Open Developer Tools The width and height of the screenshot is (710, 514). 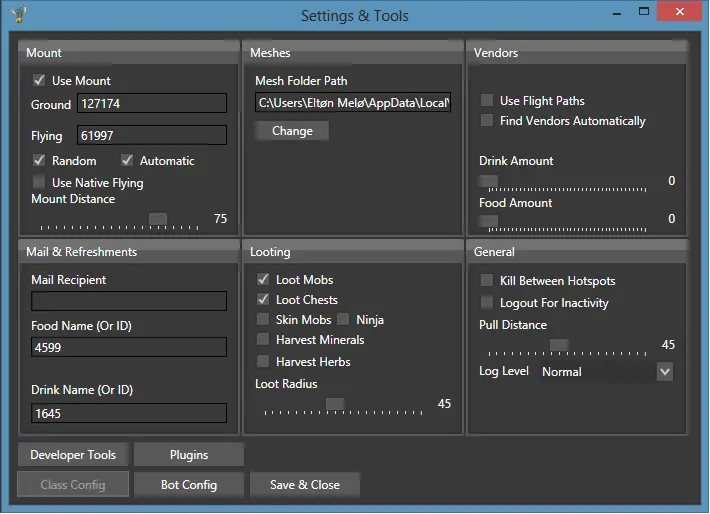coord(73,455)
